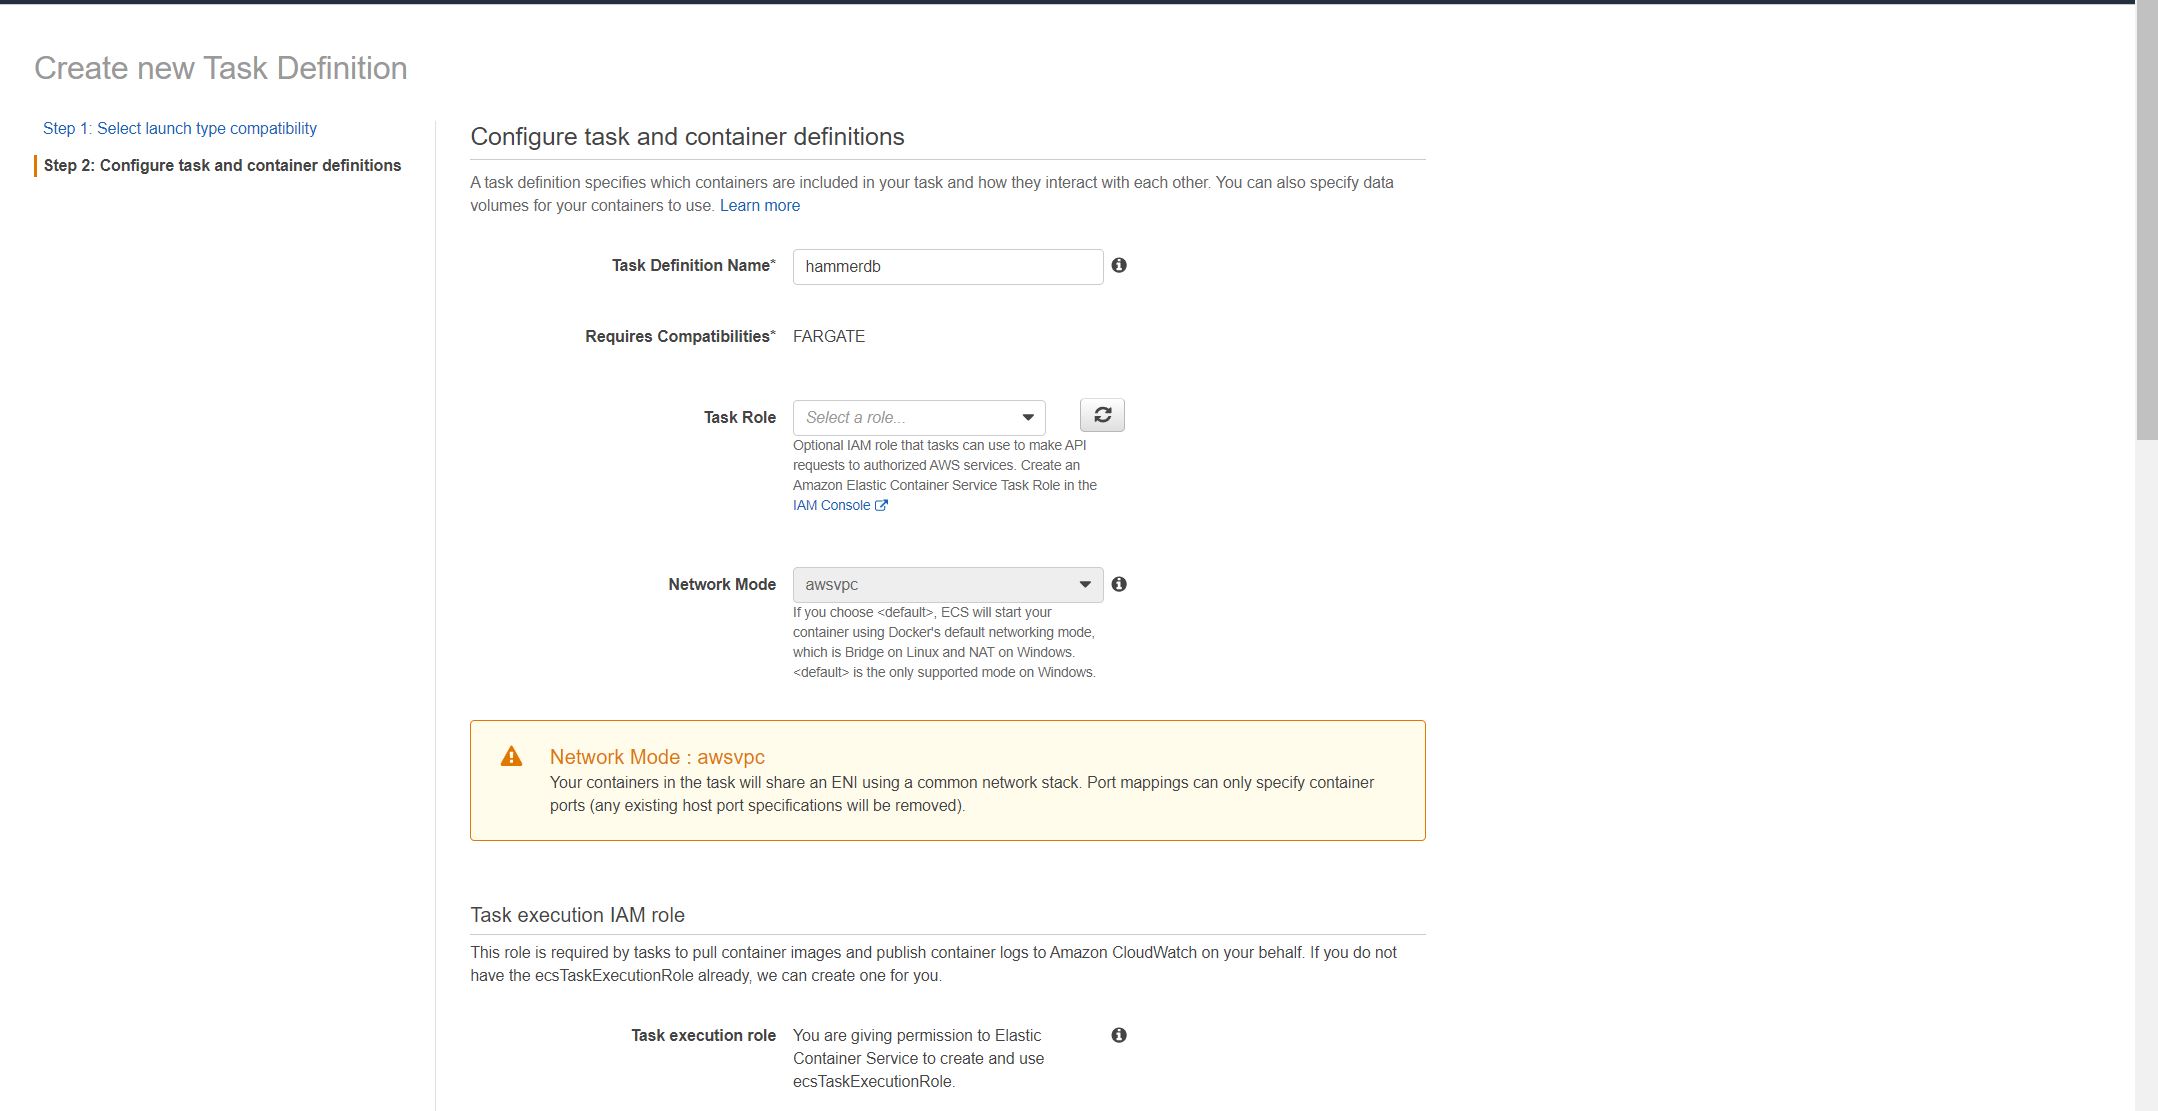This screenshot has width=2158, height=1111.
Task: Click the orange warning triangle icon
Action: coord(511,757)
